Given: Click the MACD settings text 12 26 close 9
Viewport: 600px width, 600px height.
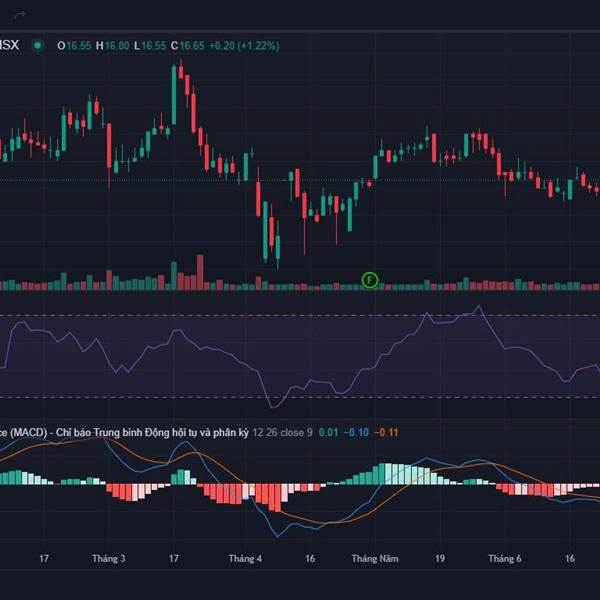Looking at the screenshot, I should [x=282, y=432].
